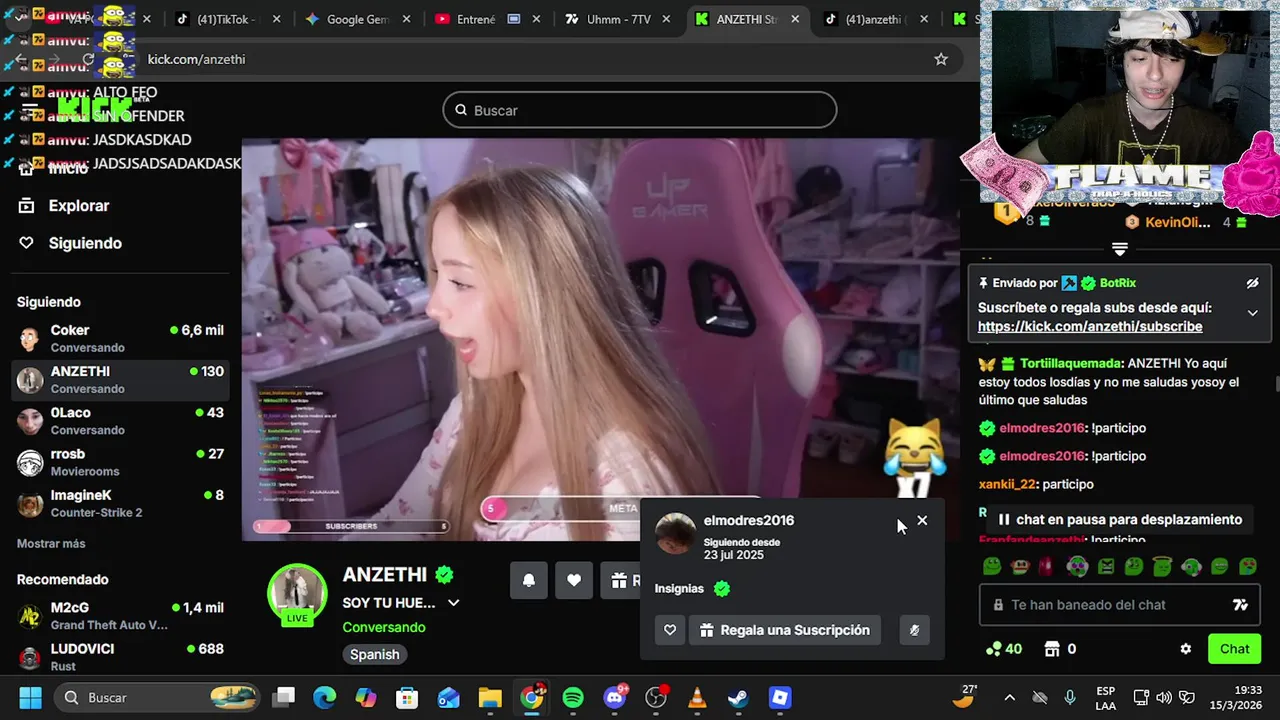
Task: Expand the pinned message chevron
Action: point(1252,313)
